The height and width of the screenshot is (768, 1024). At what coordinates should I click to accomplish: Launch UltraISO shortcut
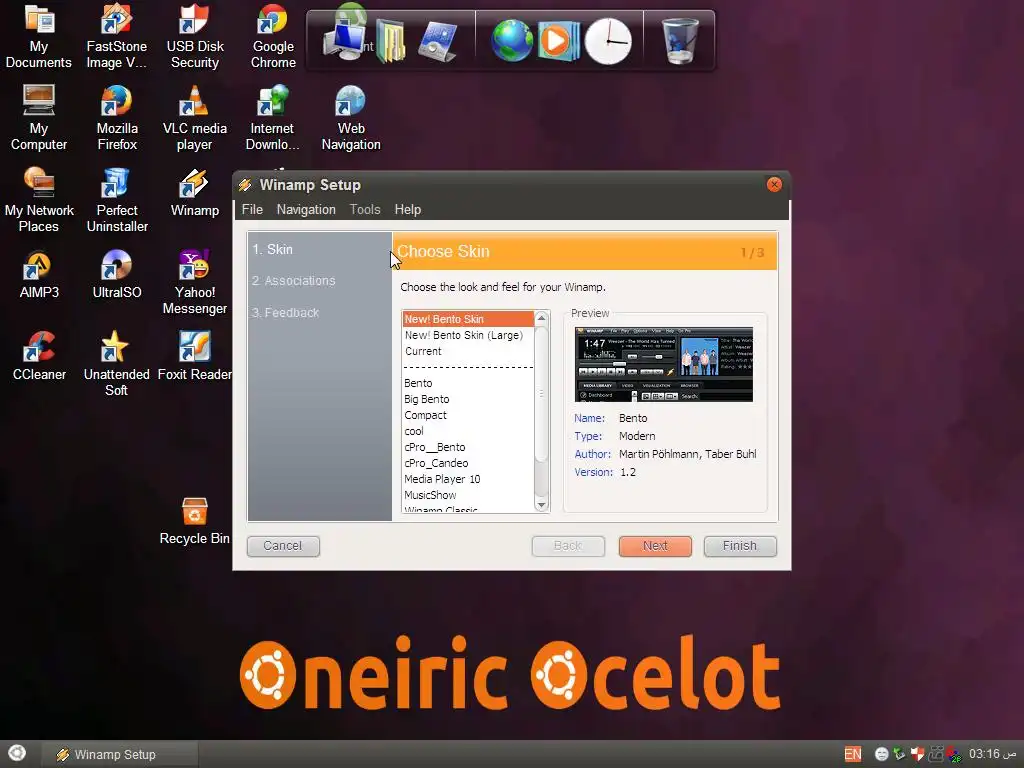[117, 274]
